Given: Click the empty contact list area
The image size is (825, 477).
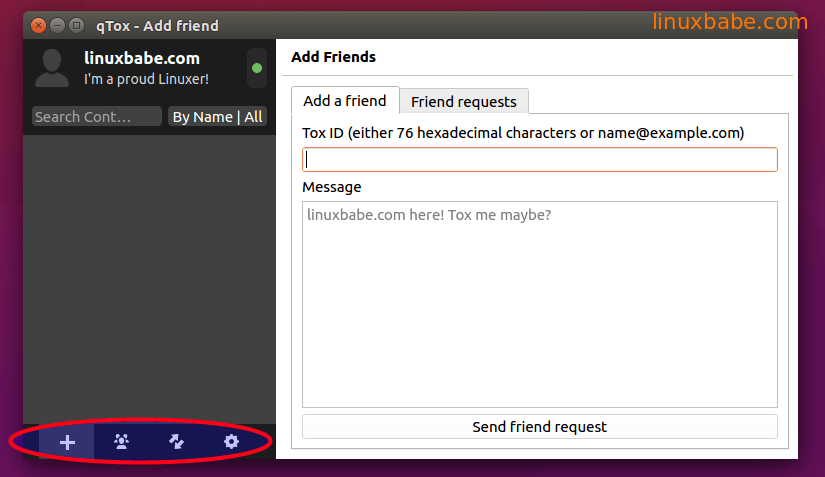Looking at the screenshot, I should tap(149, 270).
